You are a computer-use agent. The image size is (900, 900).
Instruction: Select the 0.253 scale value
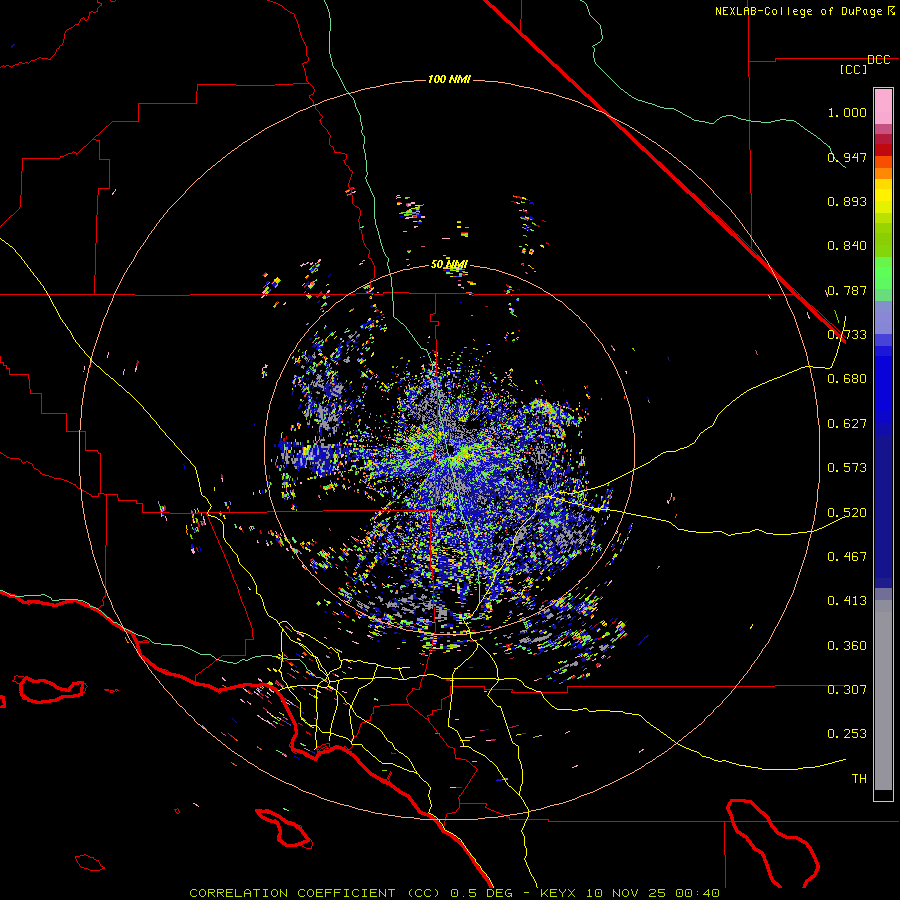pyautogui.click(x=847, y=734)
